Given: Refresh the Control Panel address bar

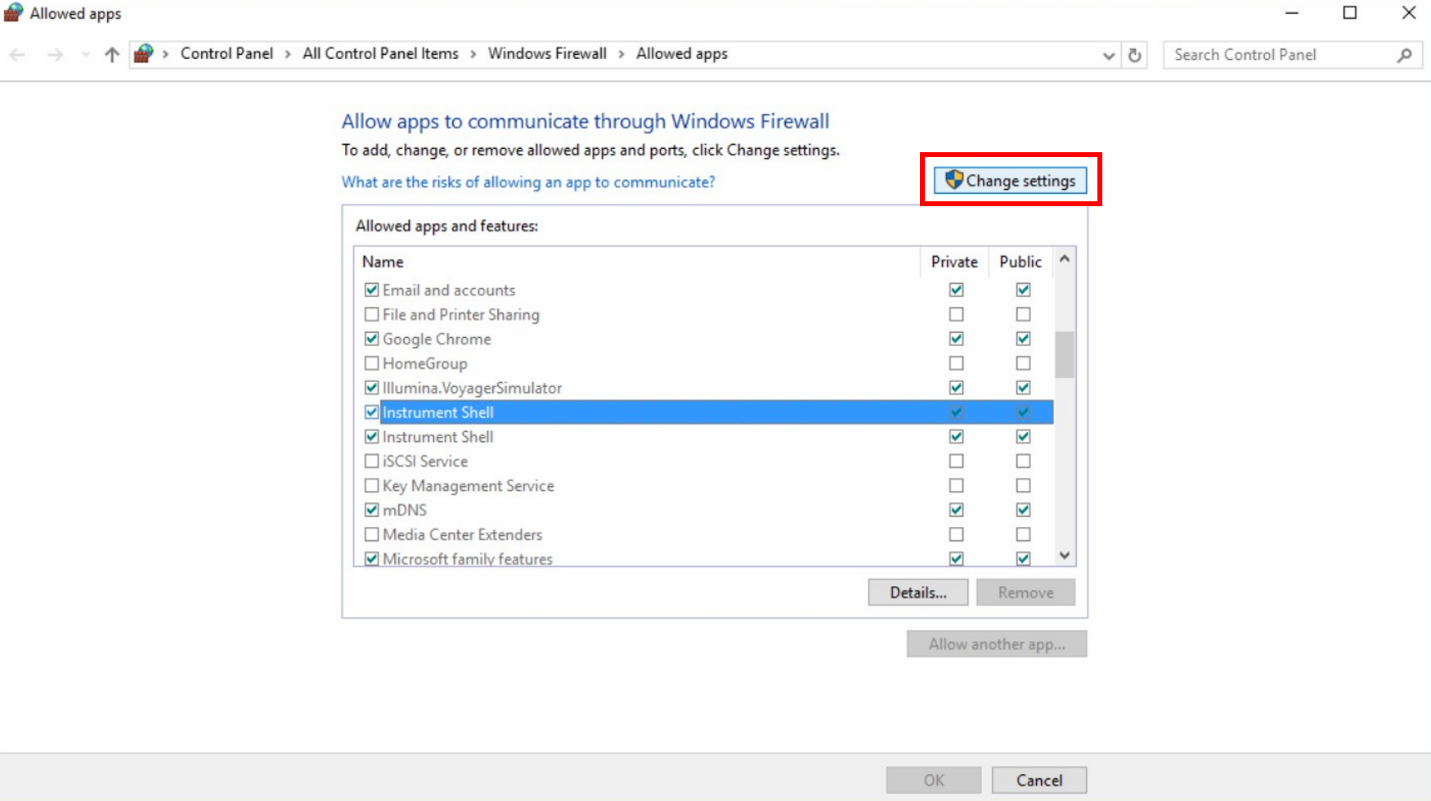Looking at the screenshot, I should click(1134, 55).
